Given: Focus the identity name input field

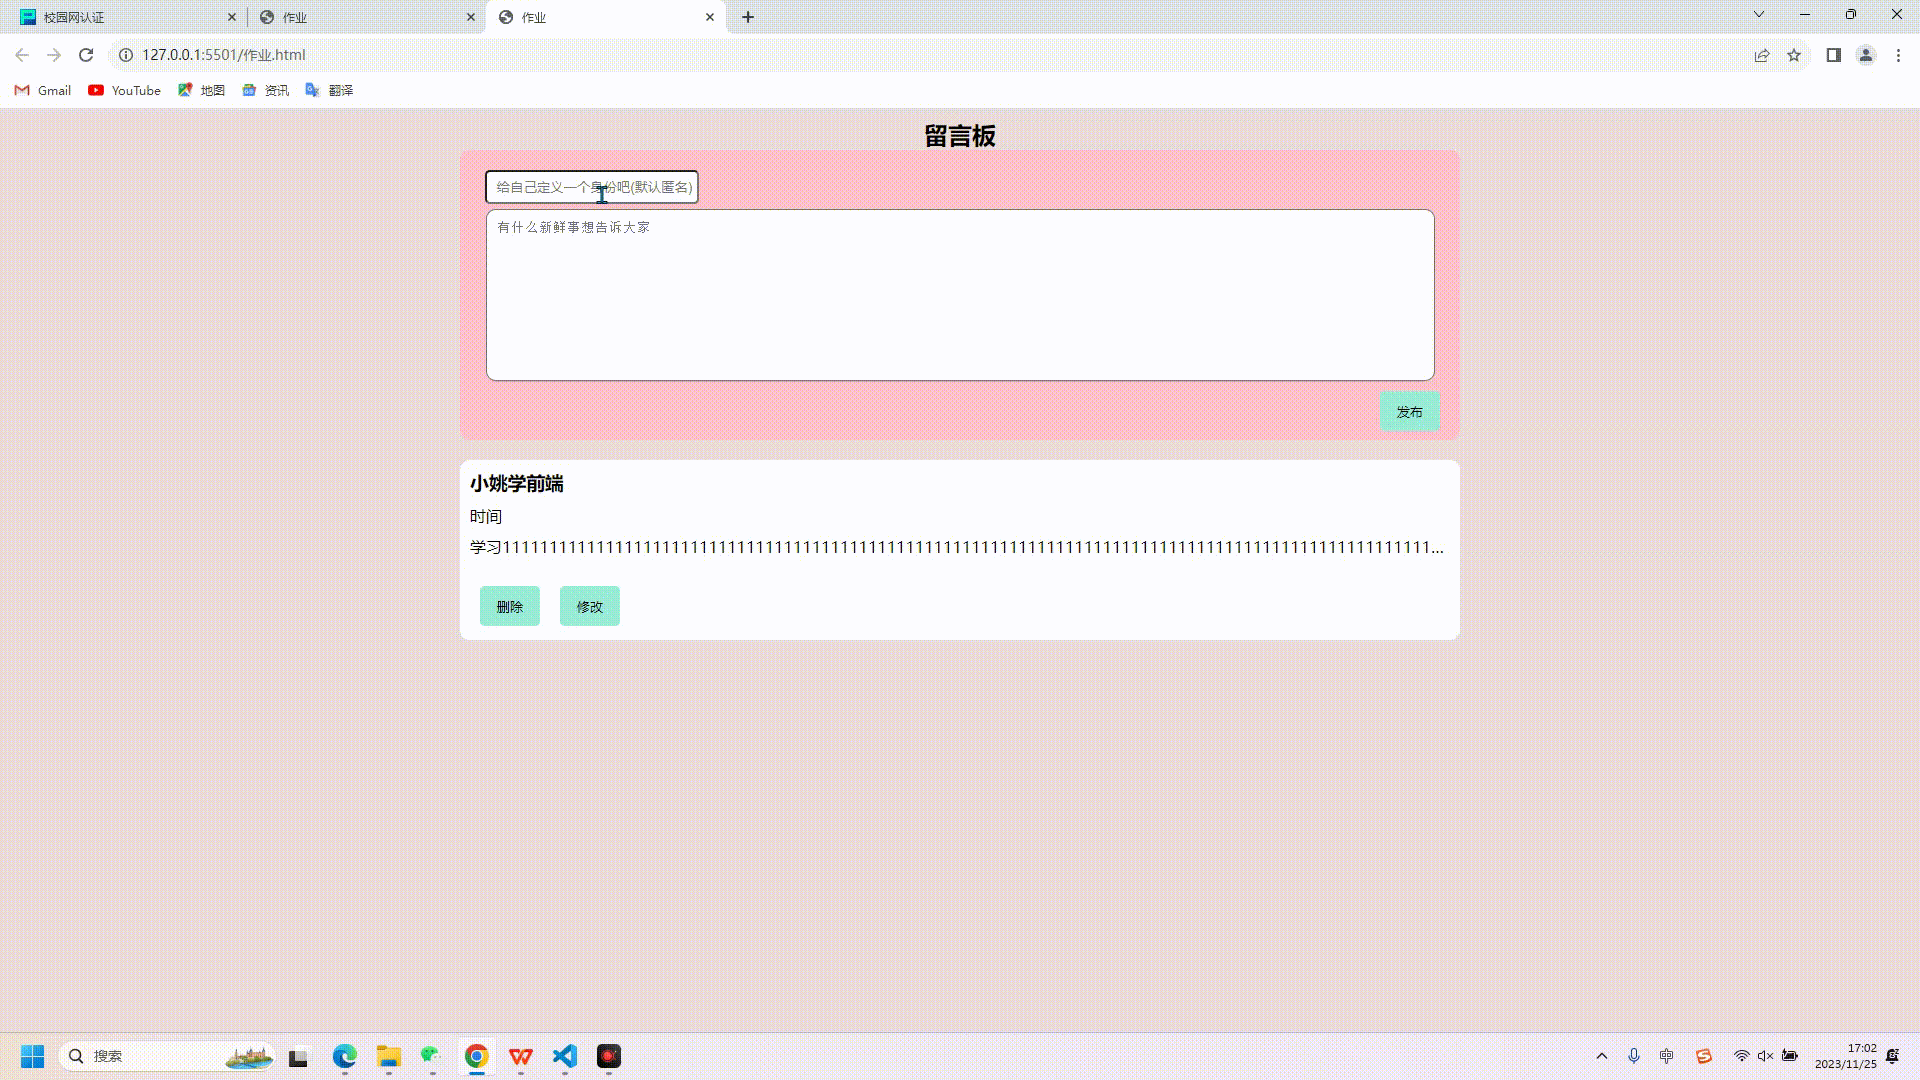Looking at the screenshot, I should click(592, 187).
